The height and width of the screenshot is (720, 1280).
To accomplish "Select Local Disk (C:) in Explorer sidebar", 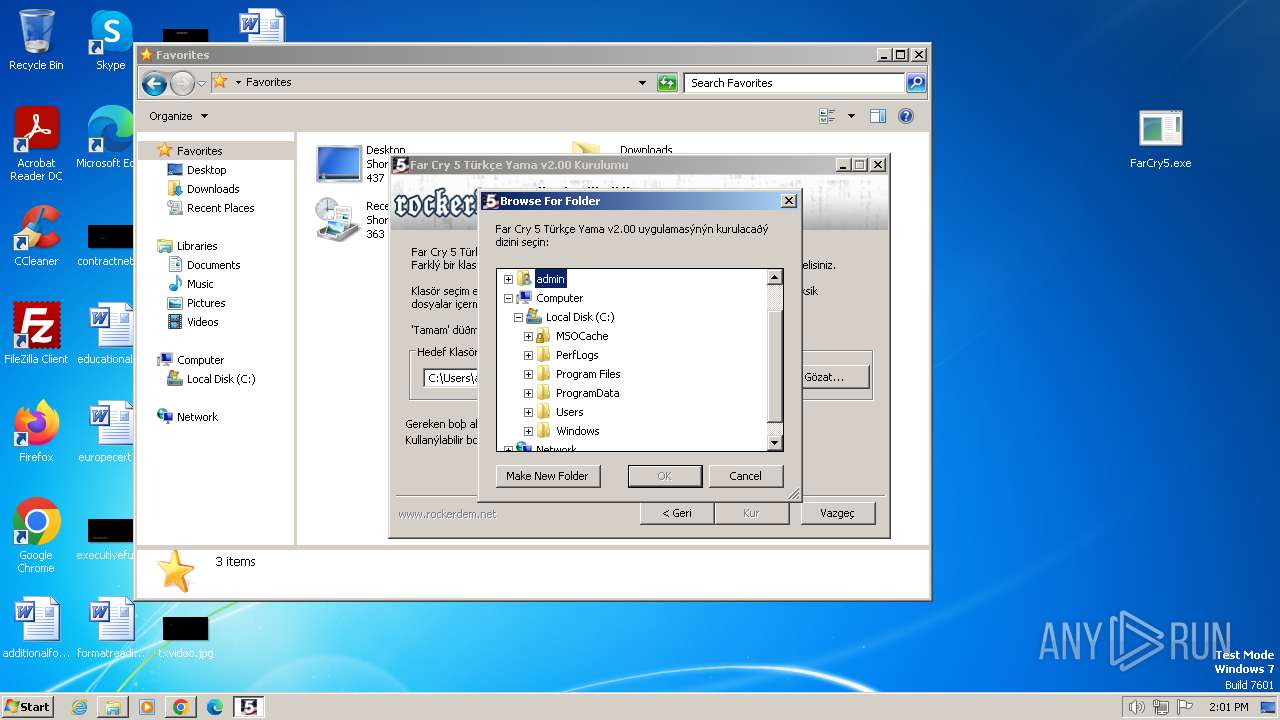I will [x=220, y=379].
